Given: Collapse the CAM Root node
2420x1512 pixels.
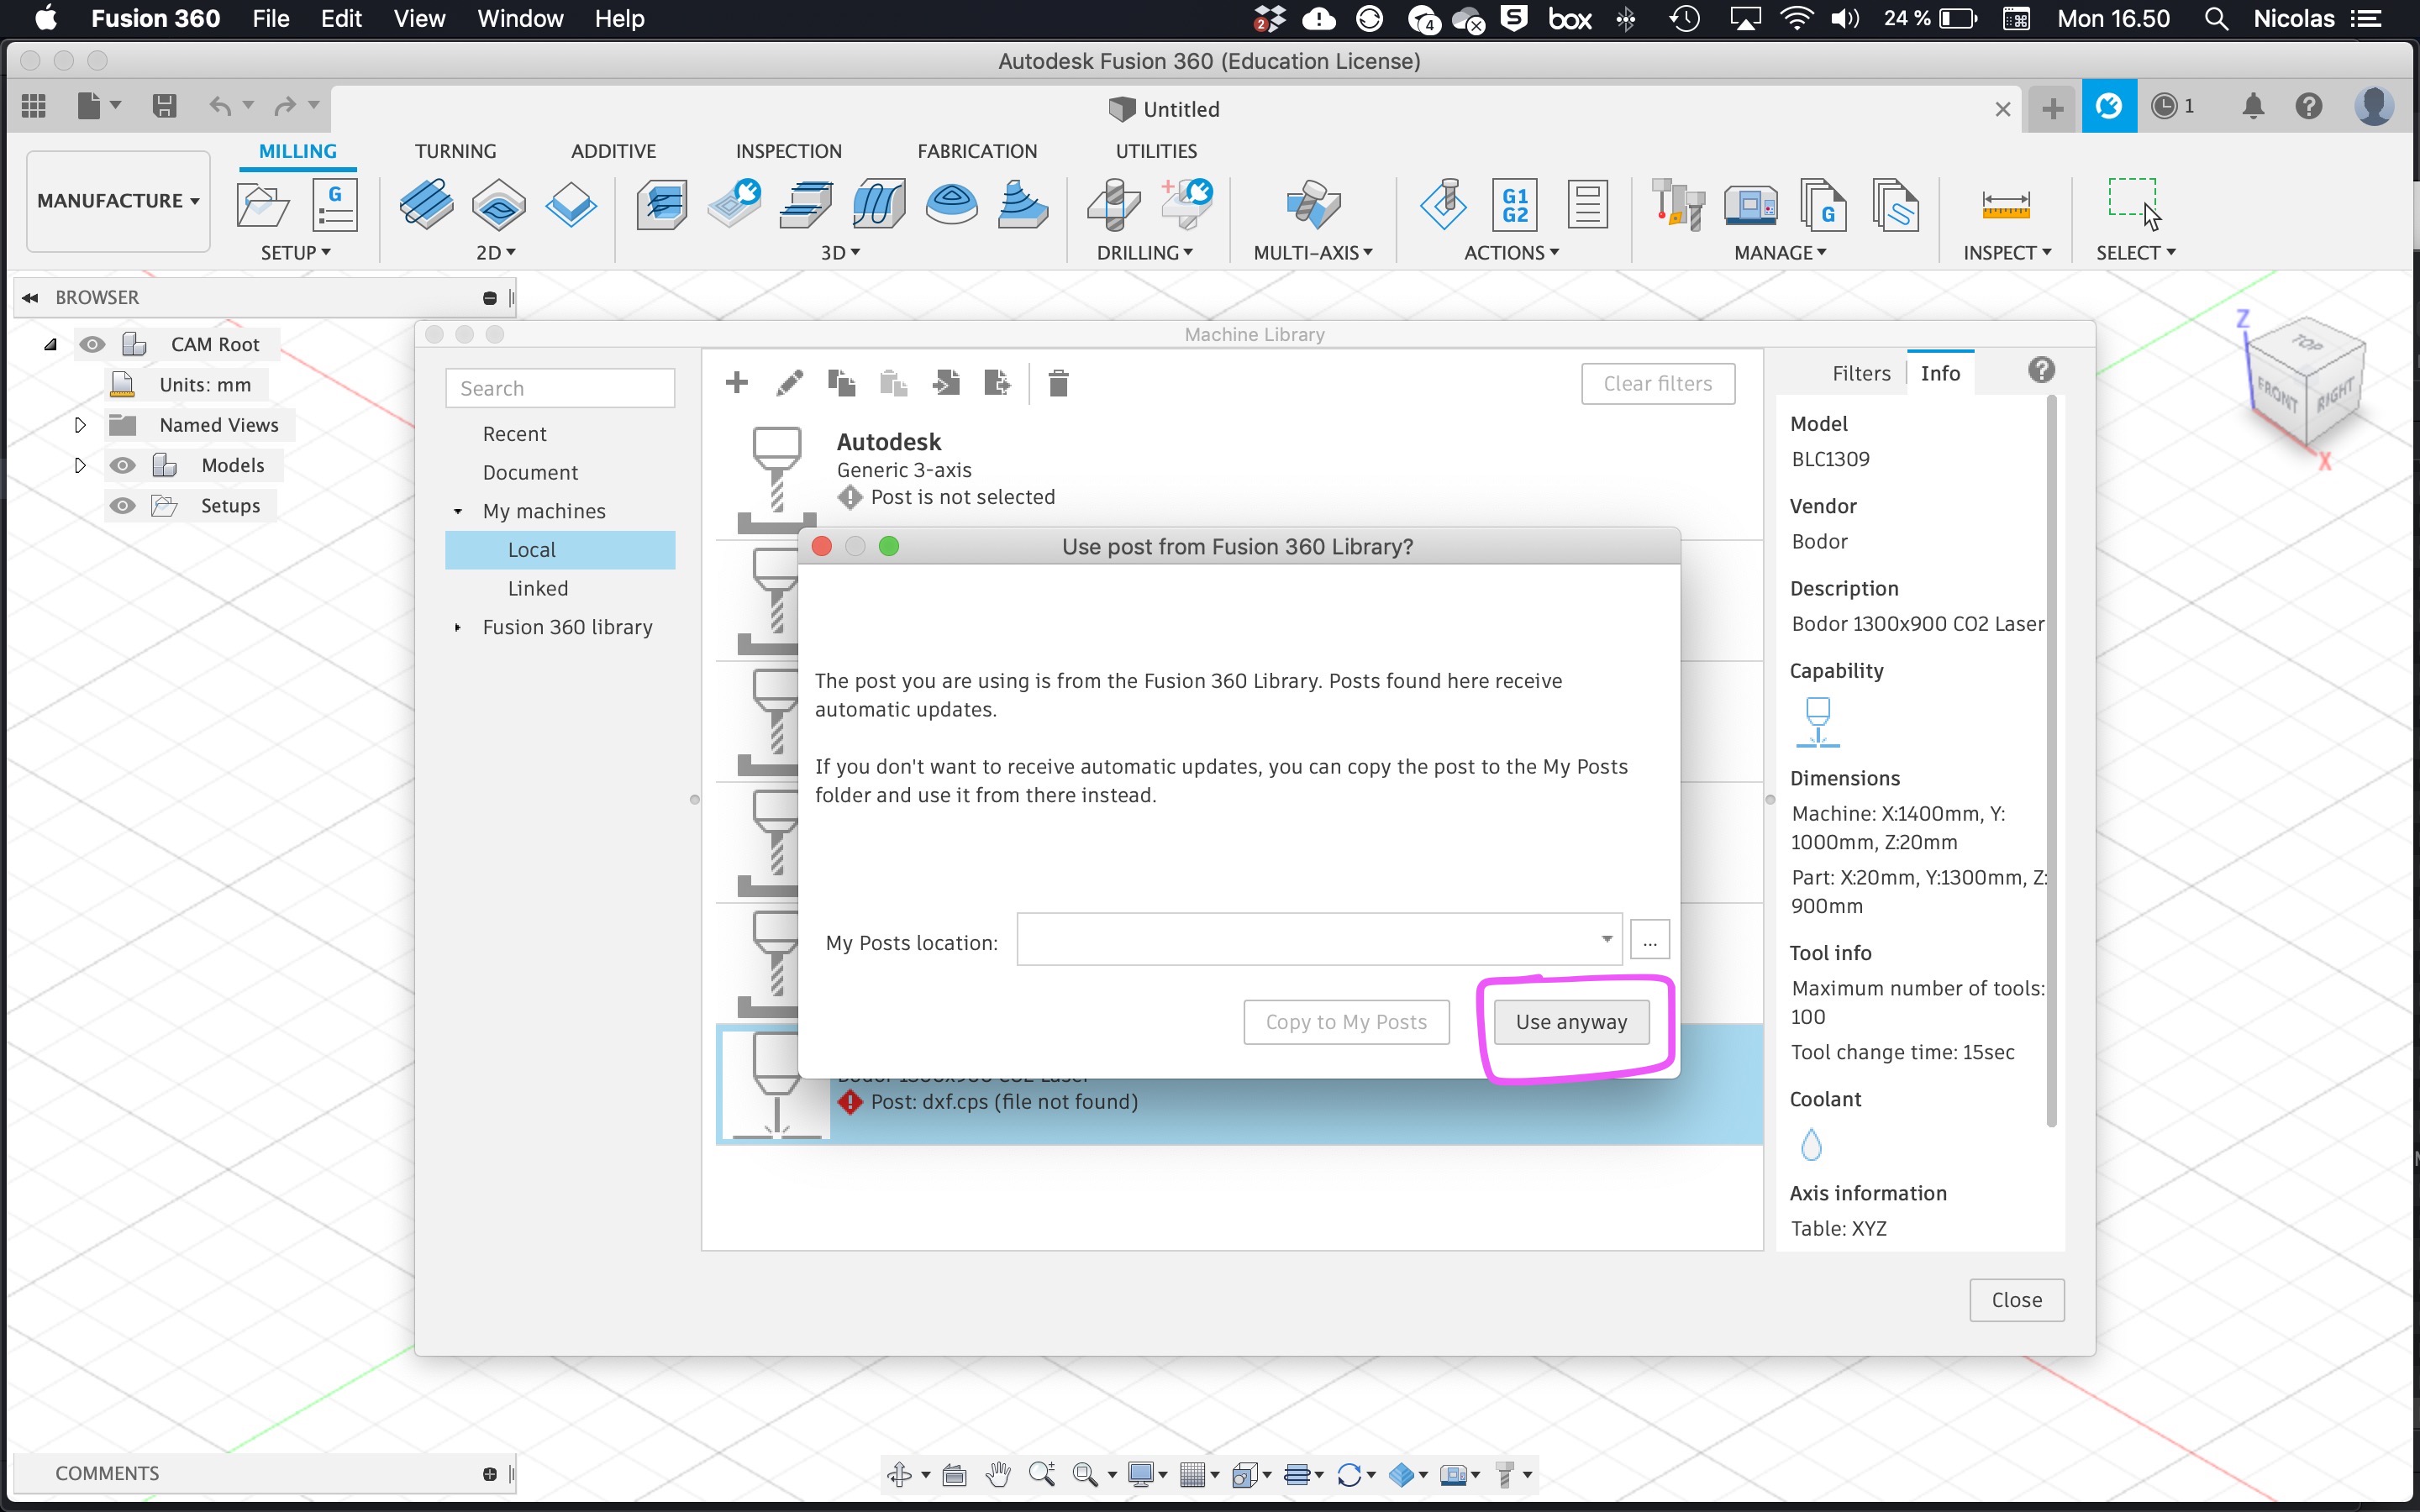Looking at the screenshot, I should click(x=50, y=345).
